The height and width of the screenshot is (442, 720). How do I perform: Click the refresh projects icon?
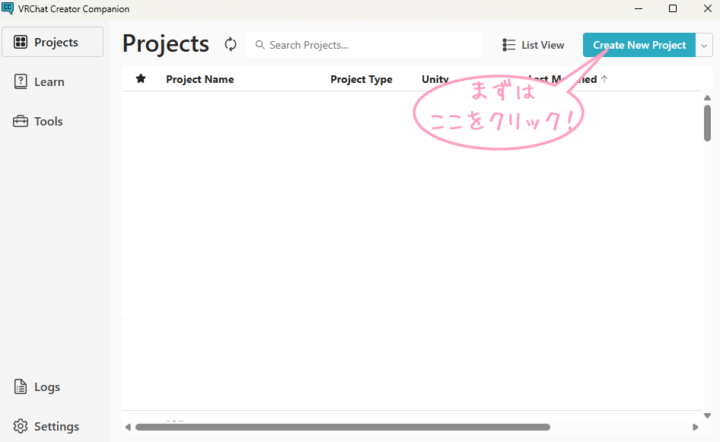pyautogui.click(x=230, y=45)
